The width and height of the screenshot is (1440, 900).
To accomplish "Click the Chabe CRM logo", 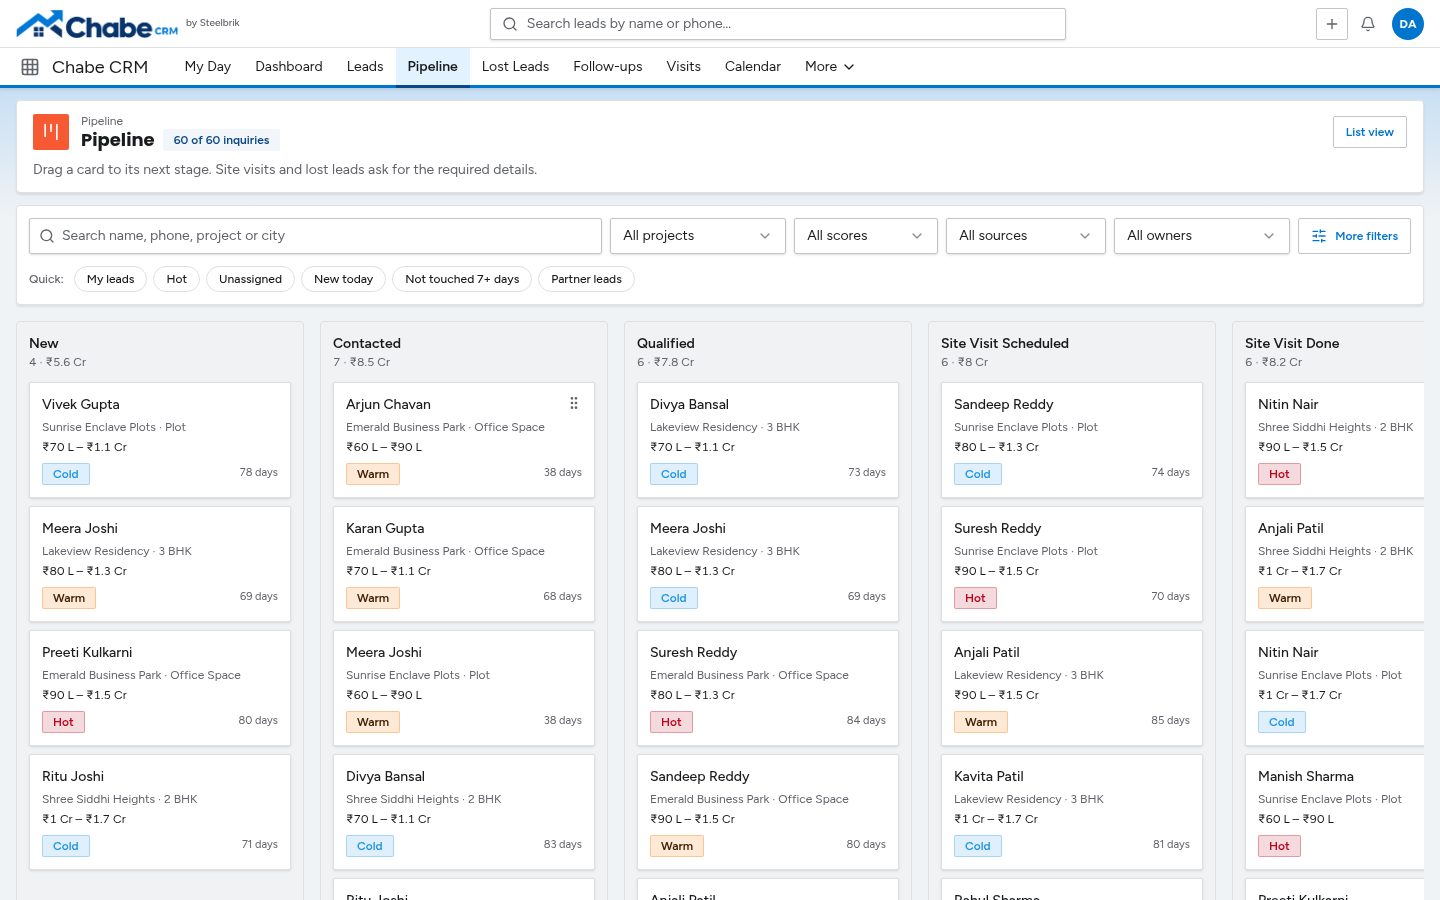I will [97, 24].
